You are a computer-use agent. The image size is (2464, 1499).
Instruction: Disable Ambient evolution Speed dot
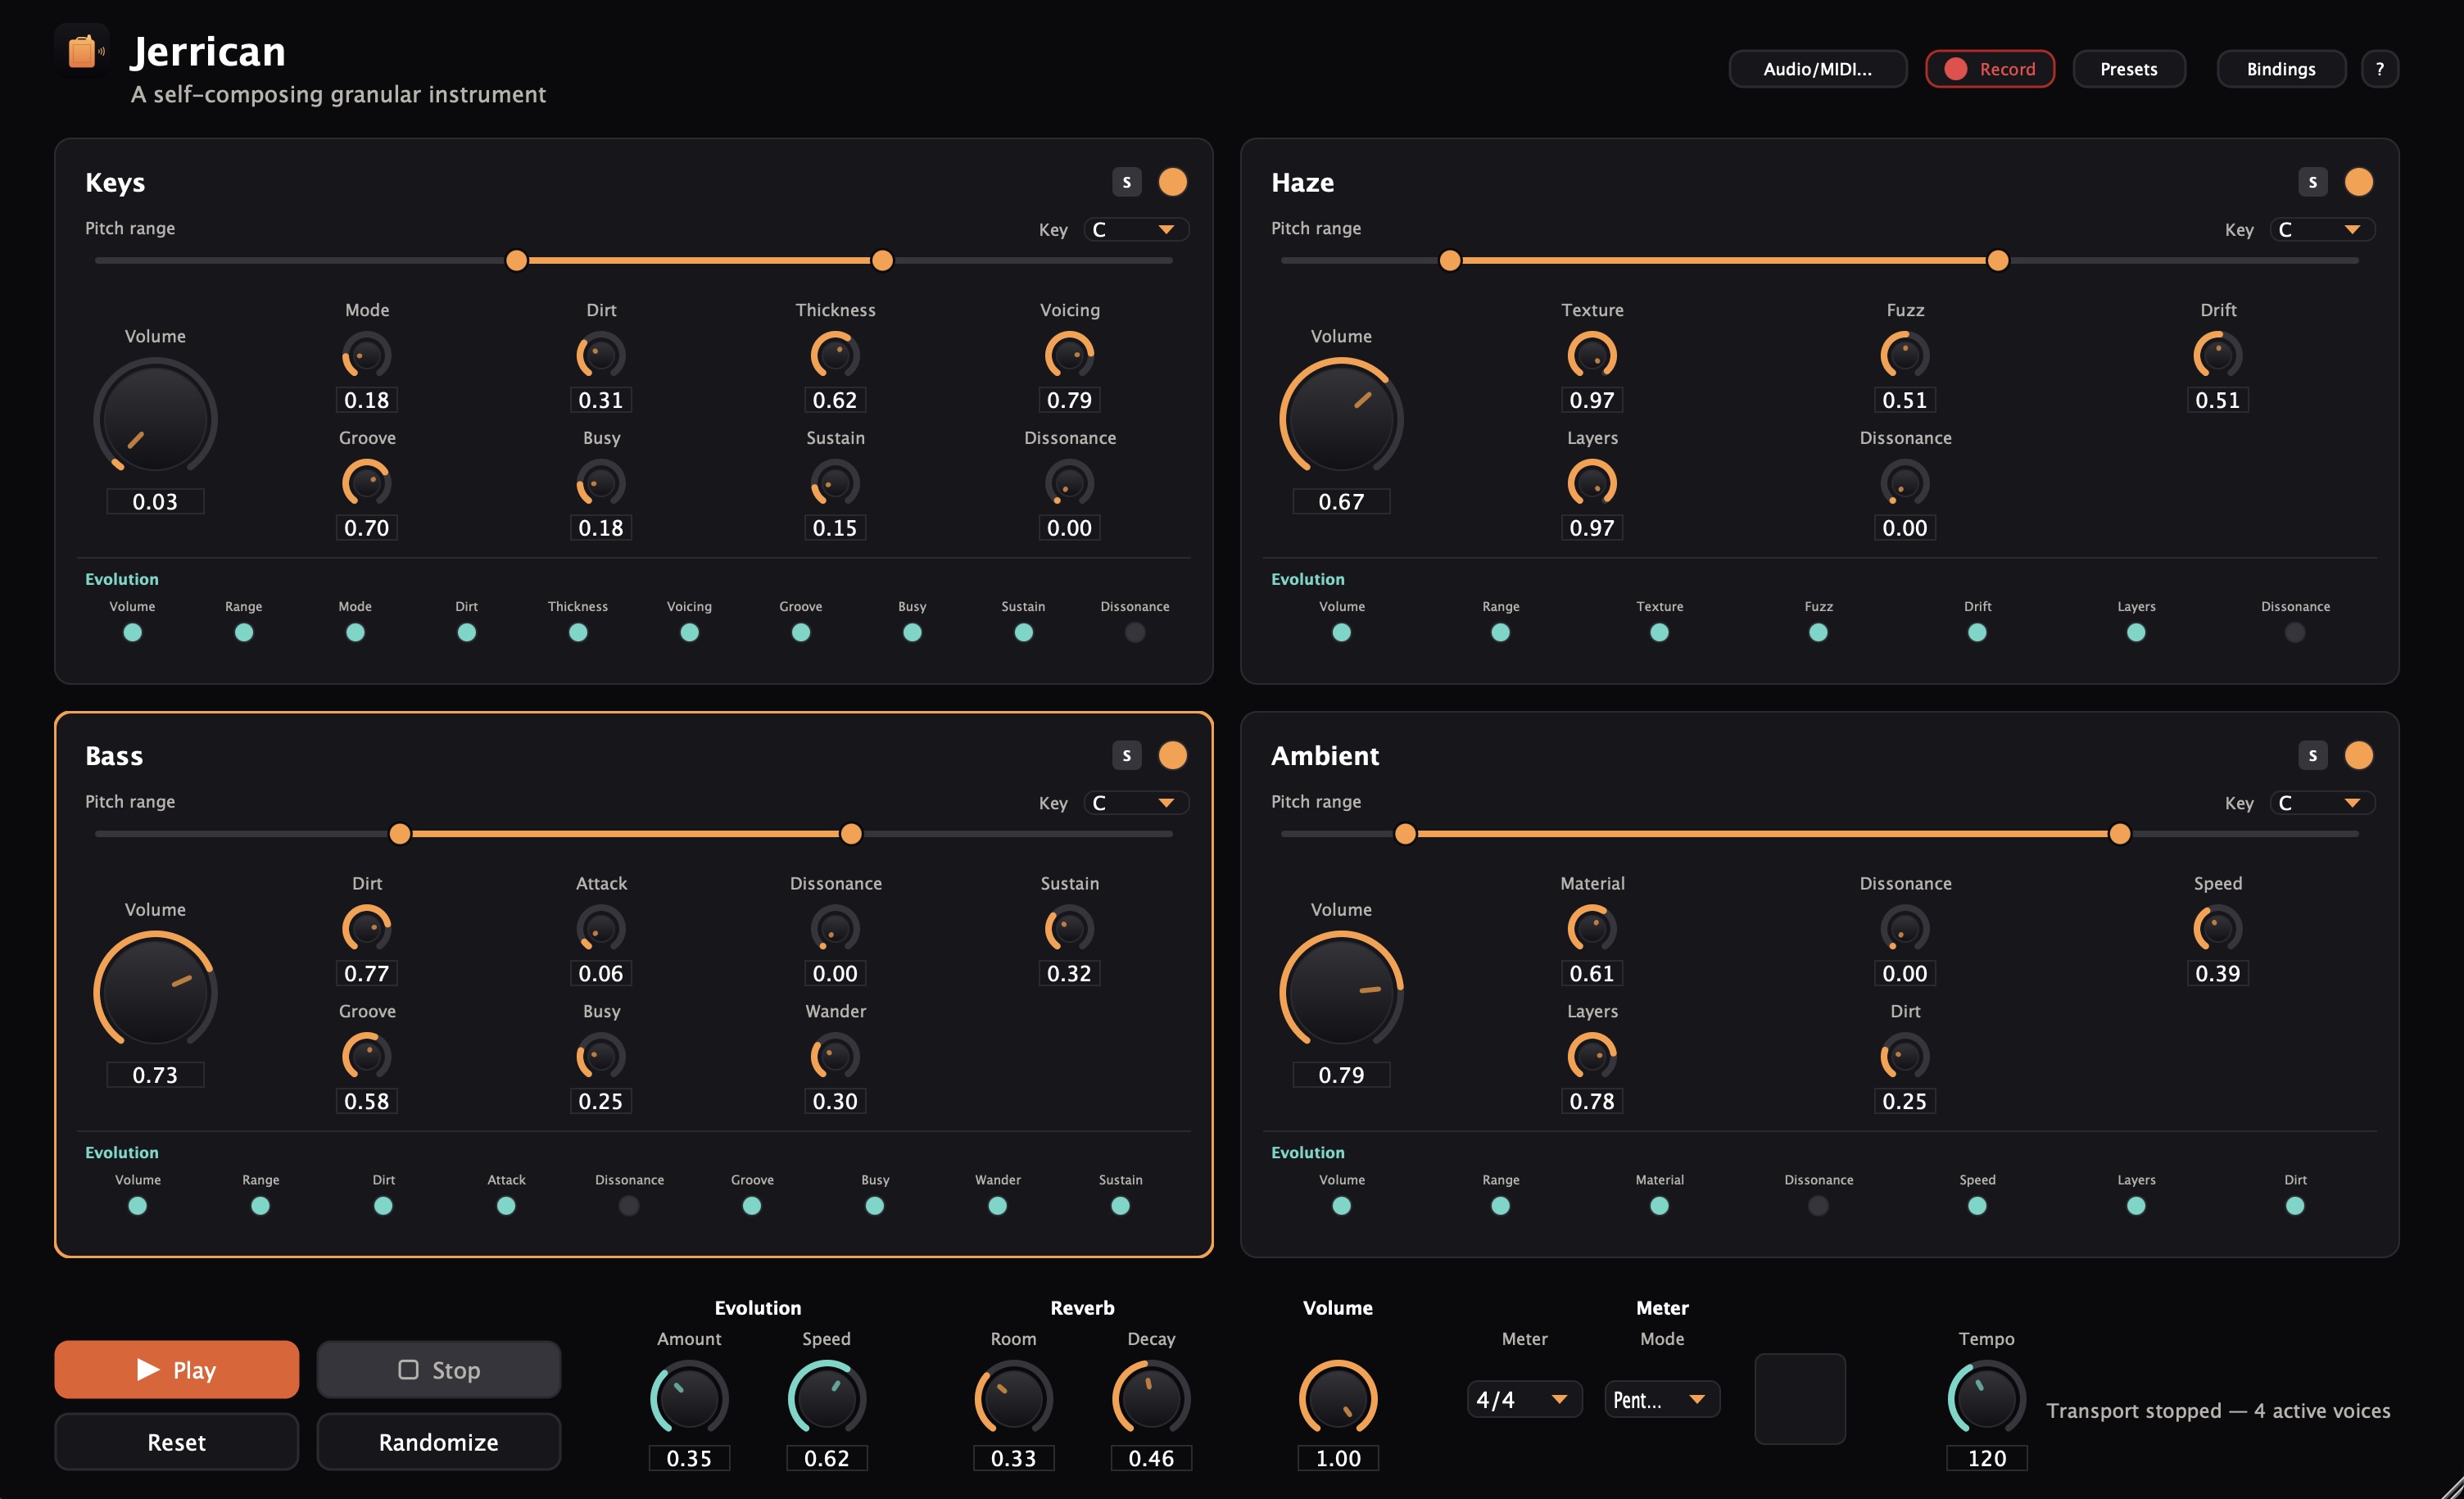(1976, 1205)
